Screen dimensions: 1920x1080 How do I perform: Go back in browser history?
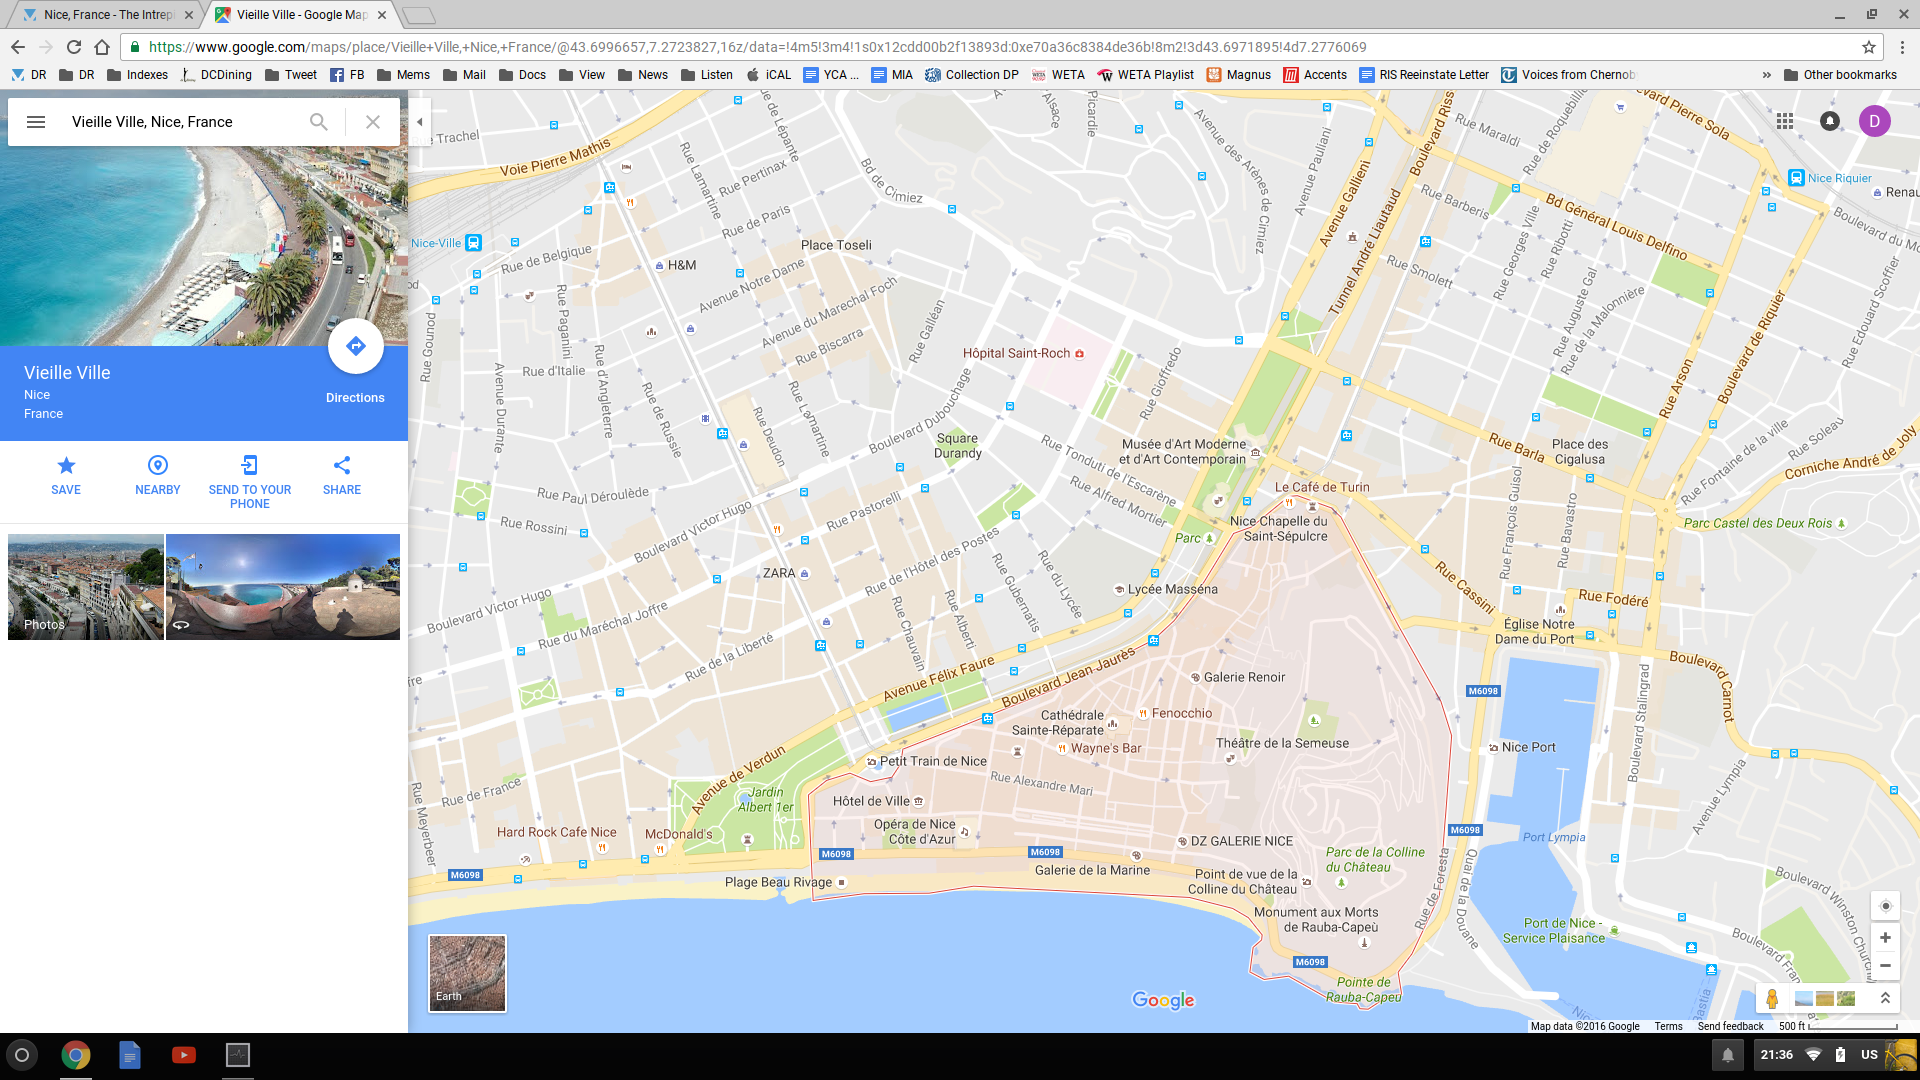tap(18, 47)
